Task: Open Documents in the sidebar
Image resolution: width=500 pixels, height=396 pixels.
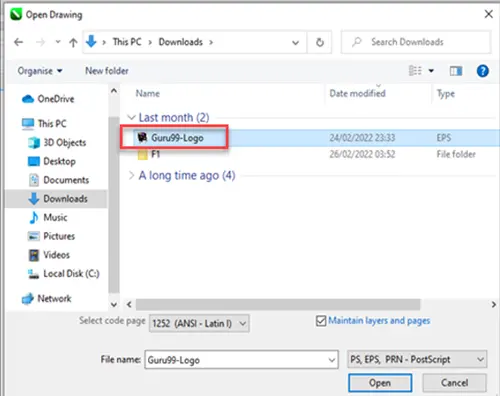Action: coord(59,180)
